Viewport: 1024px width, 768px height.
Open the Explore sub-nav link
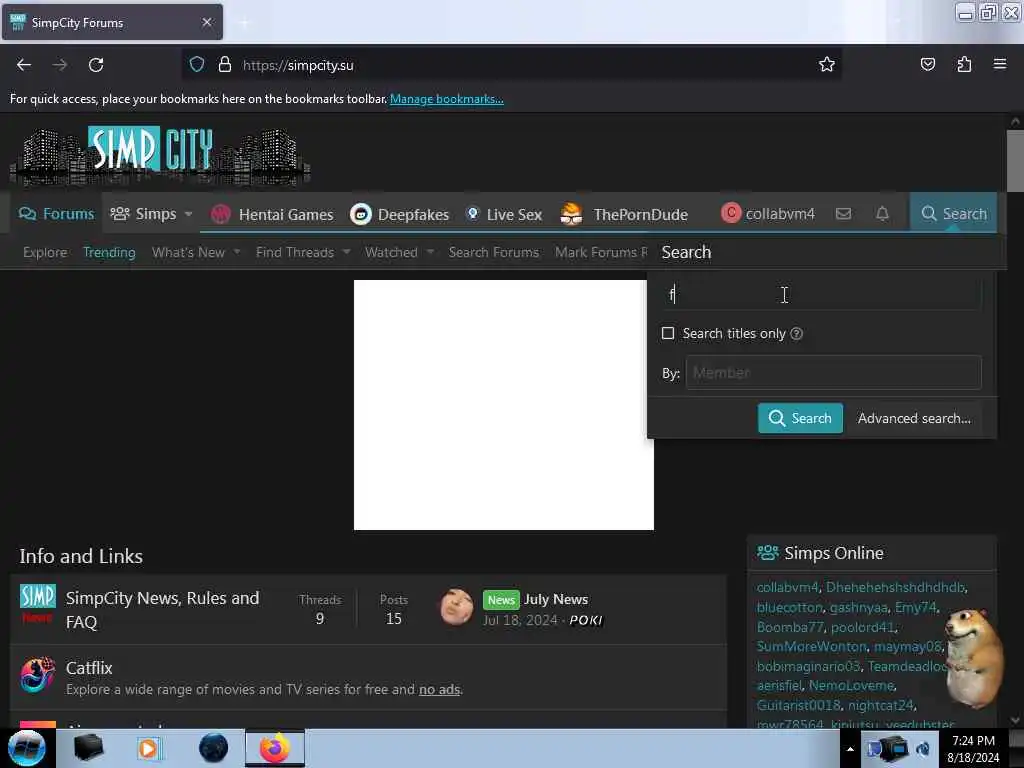45,252
